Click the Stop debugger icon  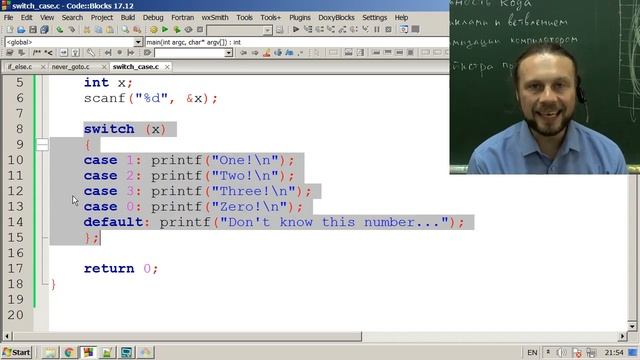388,29
